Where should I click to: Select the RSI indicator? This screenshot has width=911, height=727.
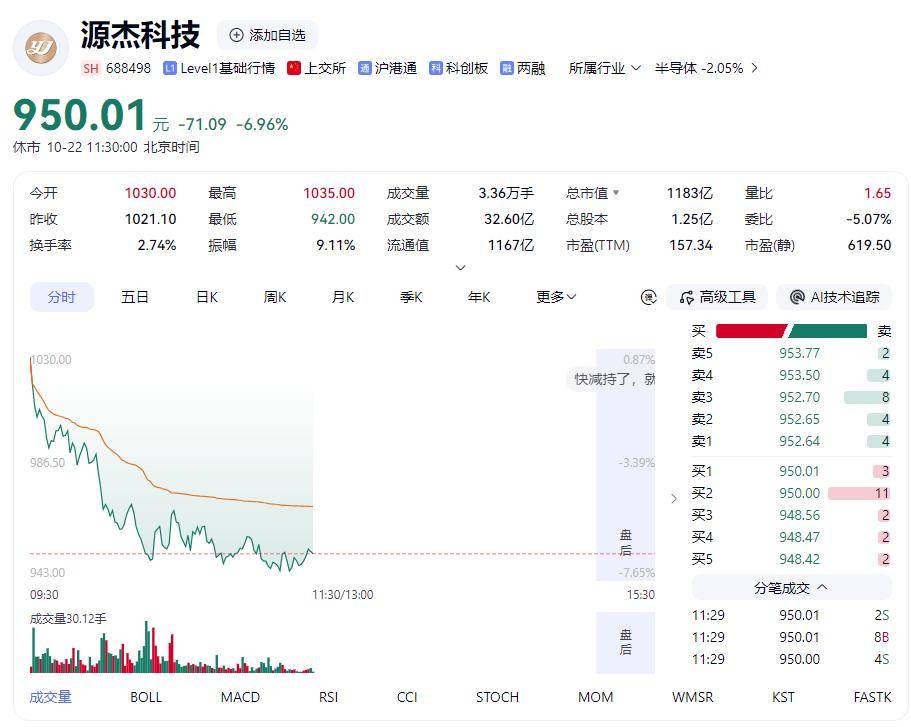[328, 697]
